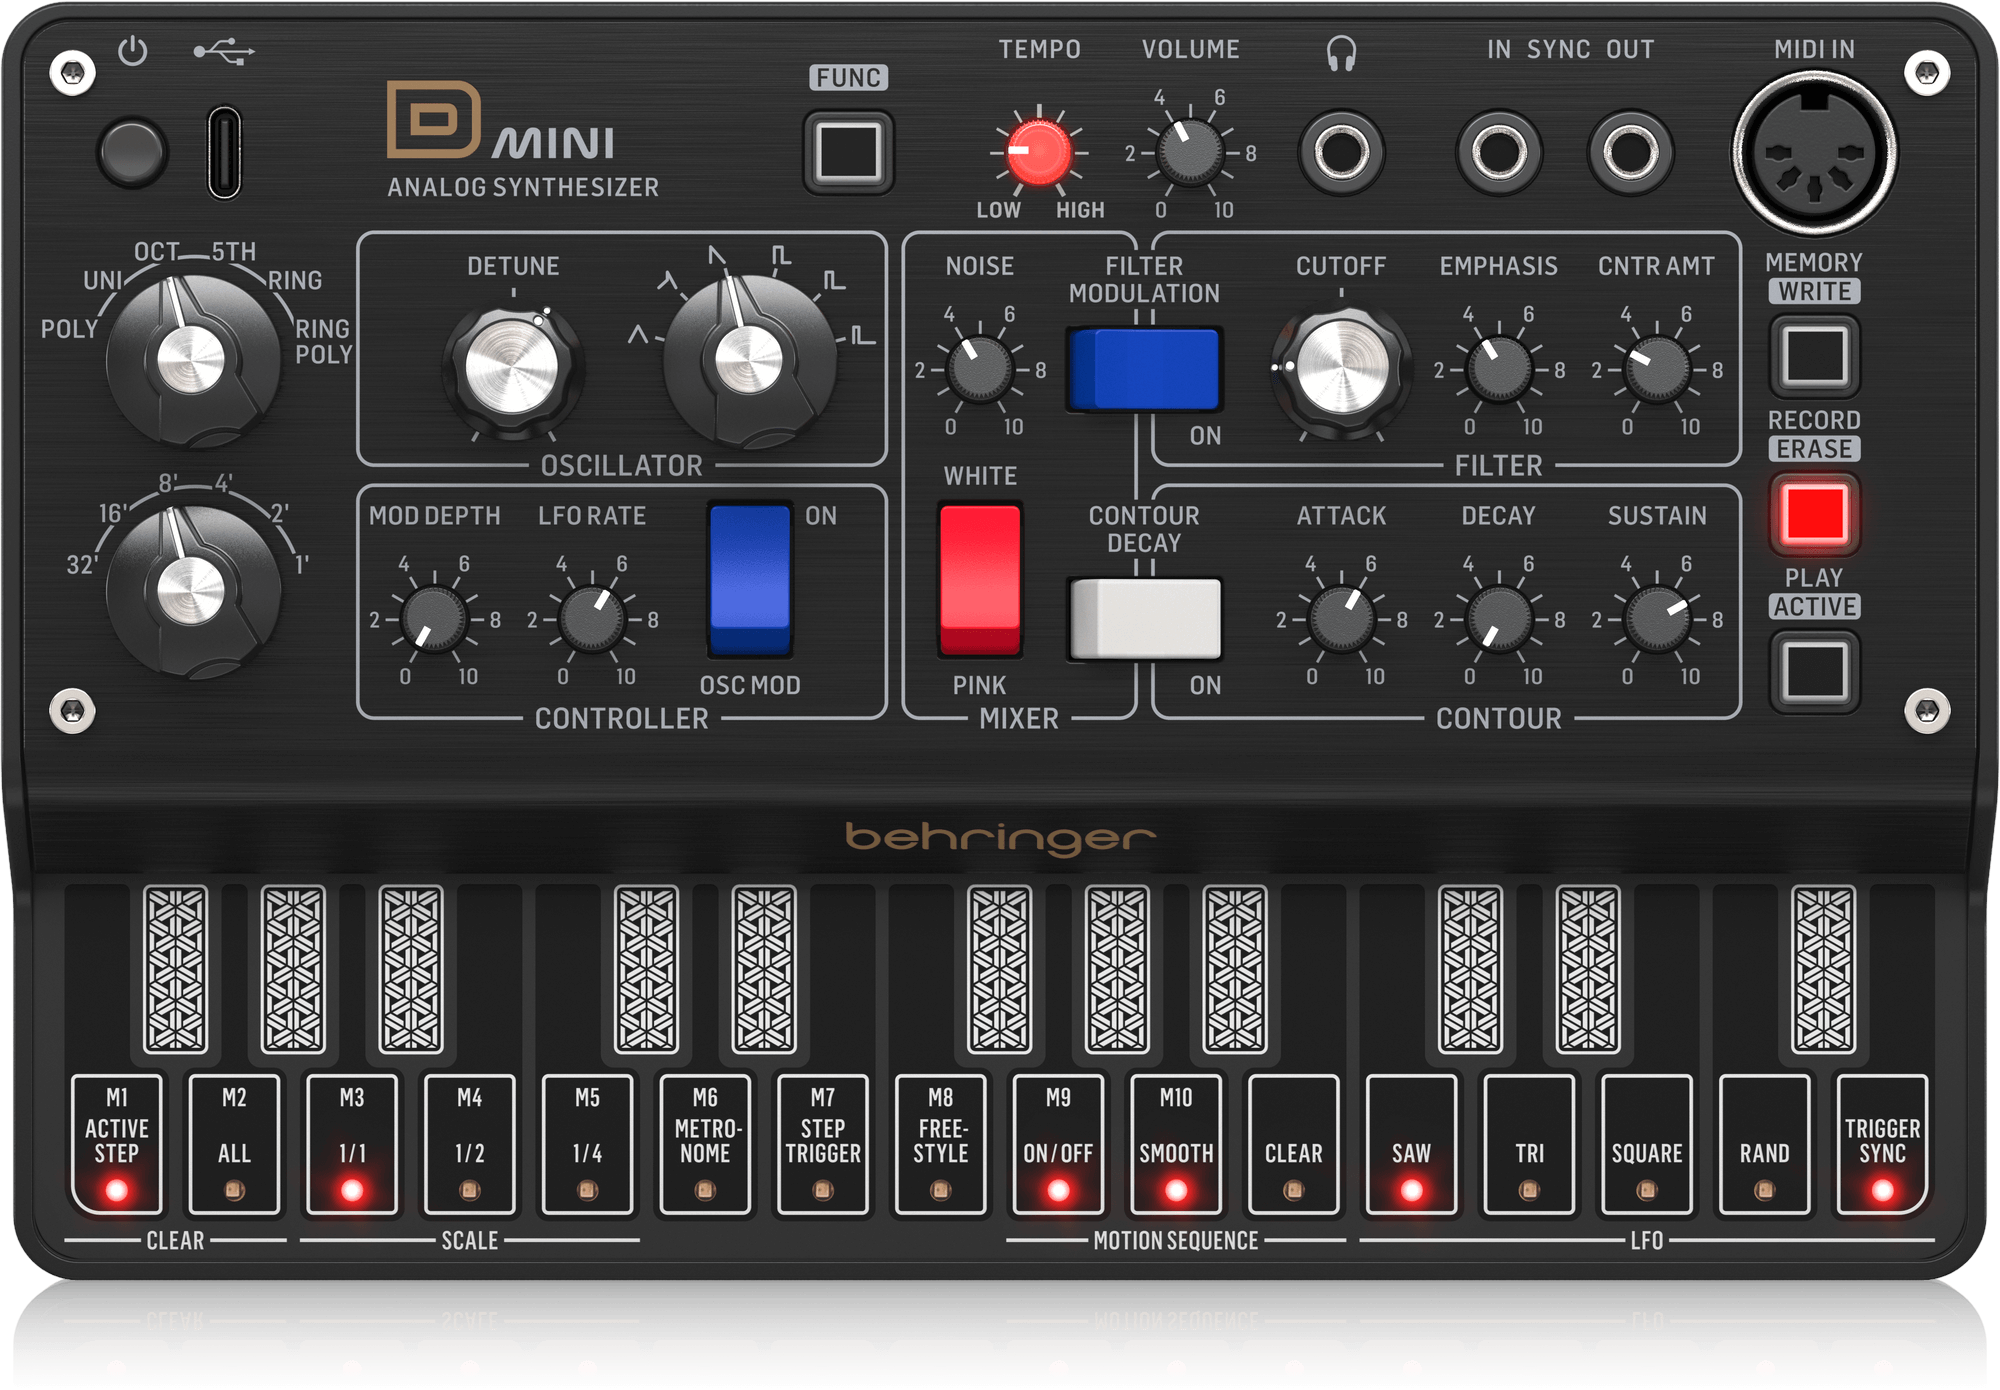This screenshot has height=1390, width=2000.
Task: Tap the M2 ALL key
Action: pyautogui.click(x=234, y=1144)
